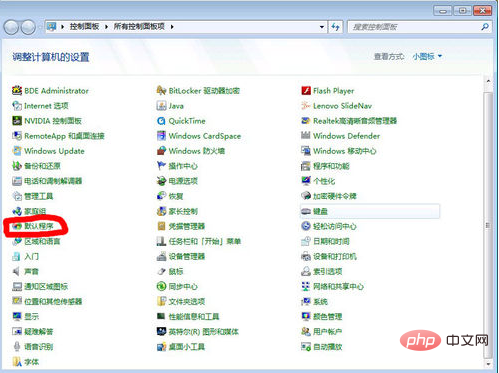This screenshot has width=499, height=373.
Task: Open 文件夹选项 link
Action: (187, 301)
